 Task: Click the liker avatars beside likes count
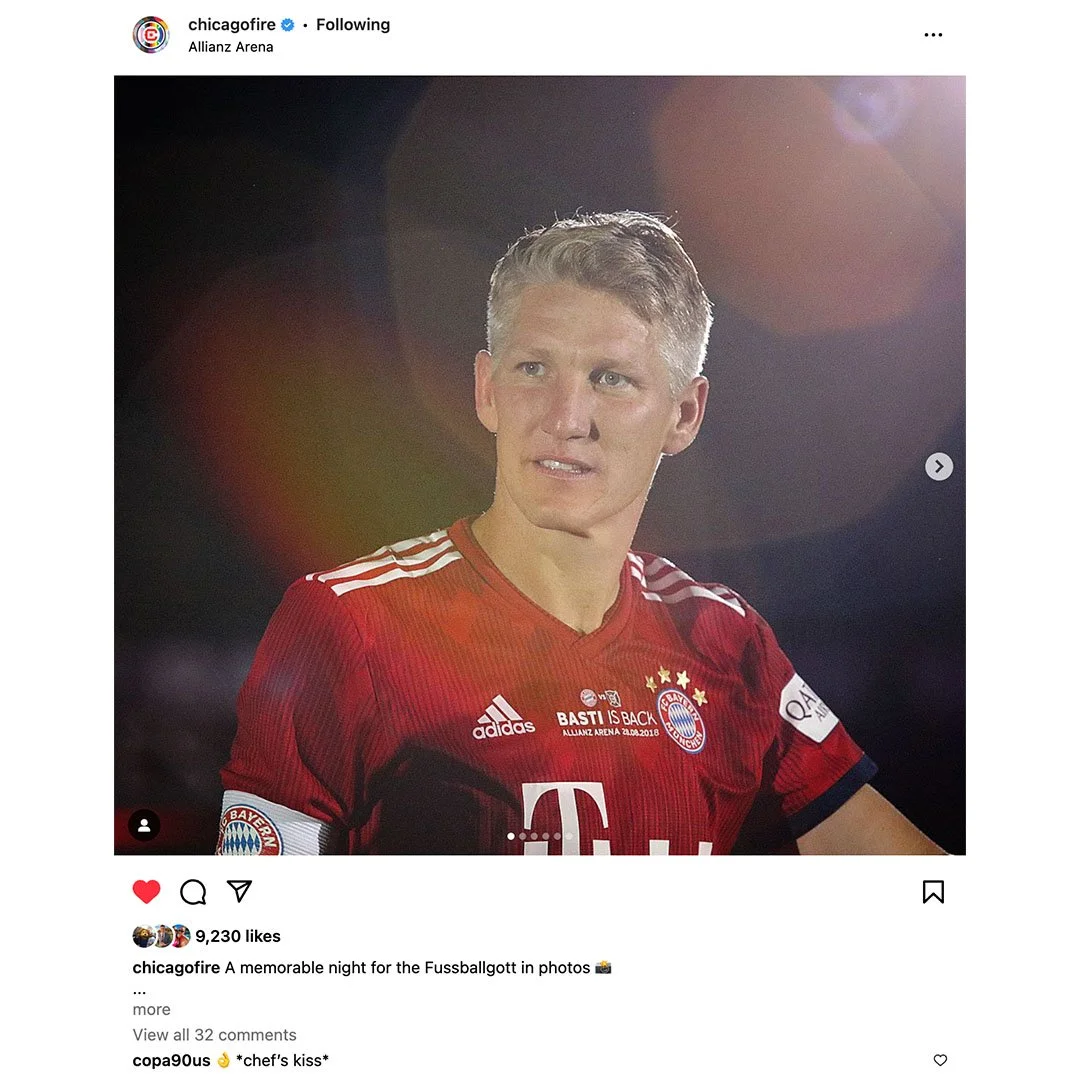161,936
